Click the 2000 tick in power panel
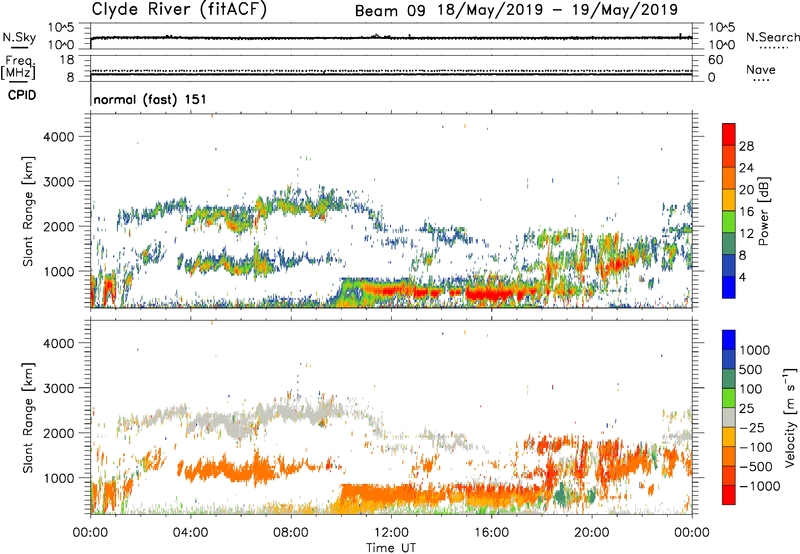 click(59, 226)
